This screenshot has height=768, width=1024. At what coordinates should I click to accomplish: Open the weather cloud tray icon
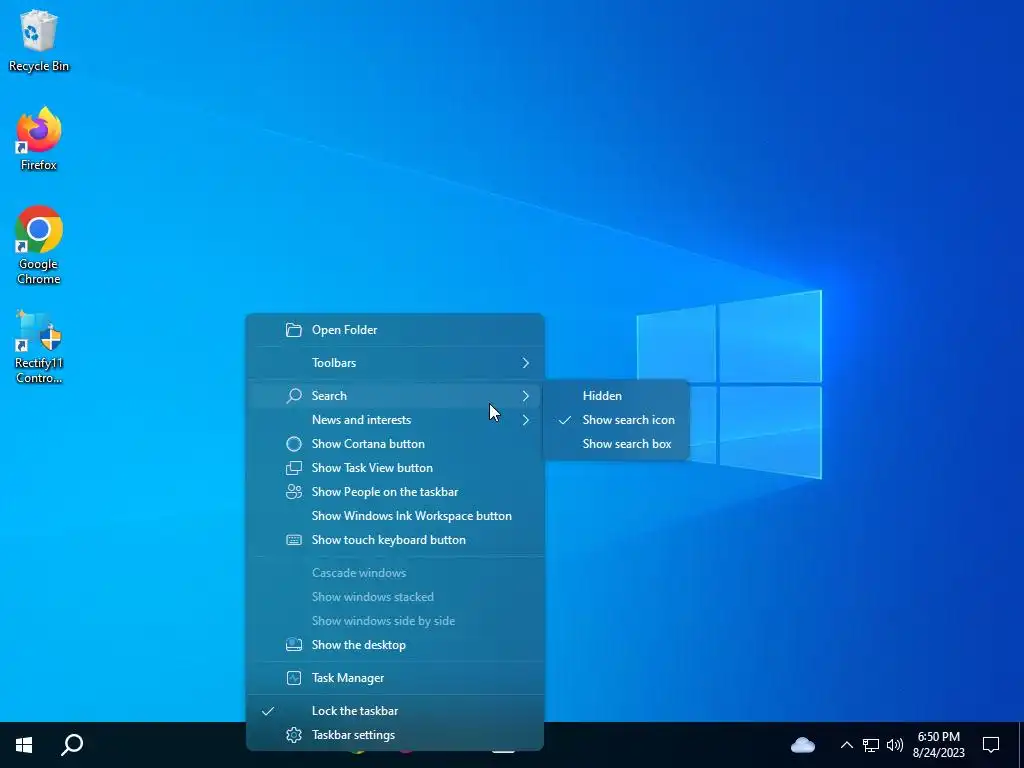click(803, 744)
